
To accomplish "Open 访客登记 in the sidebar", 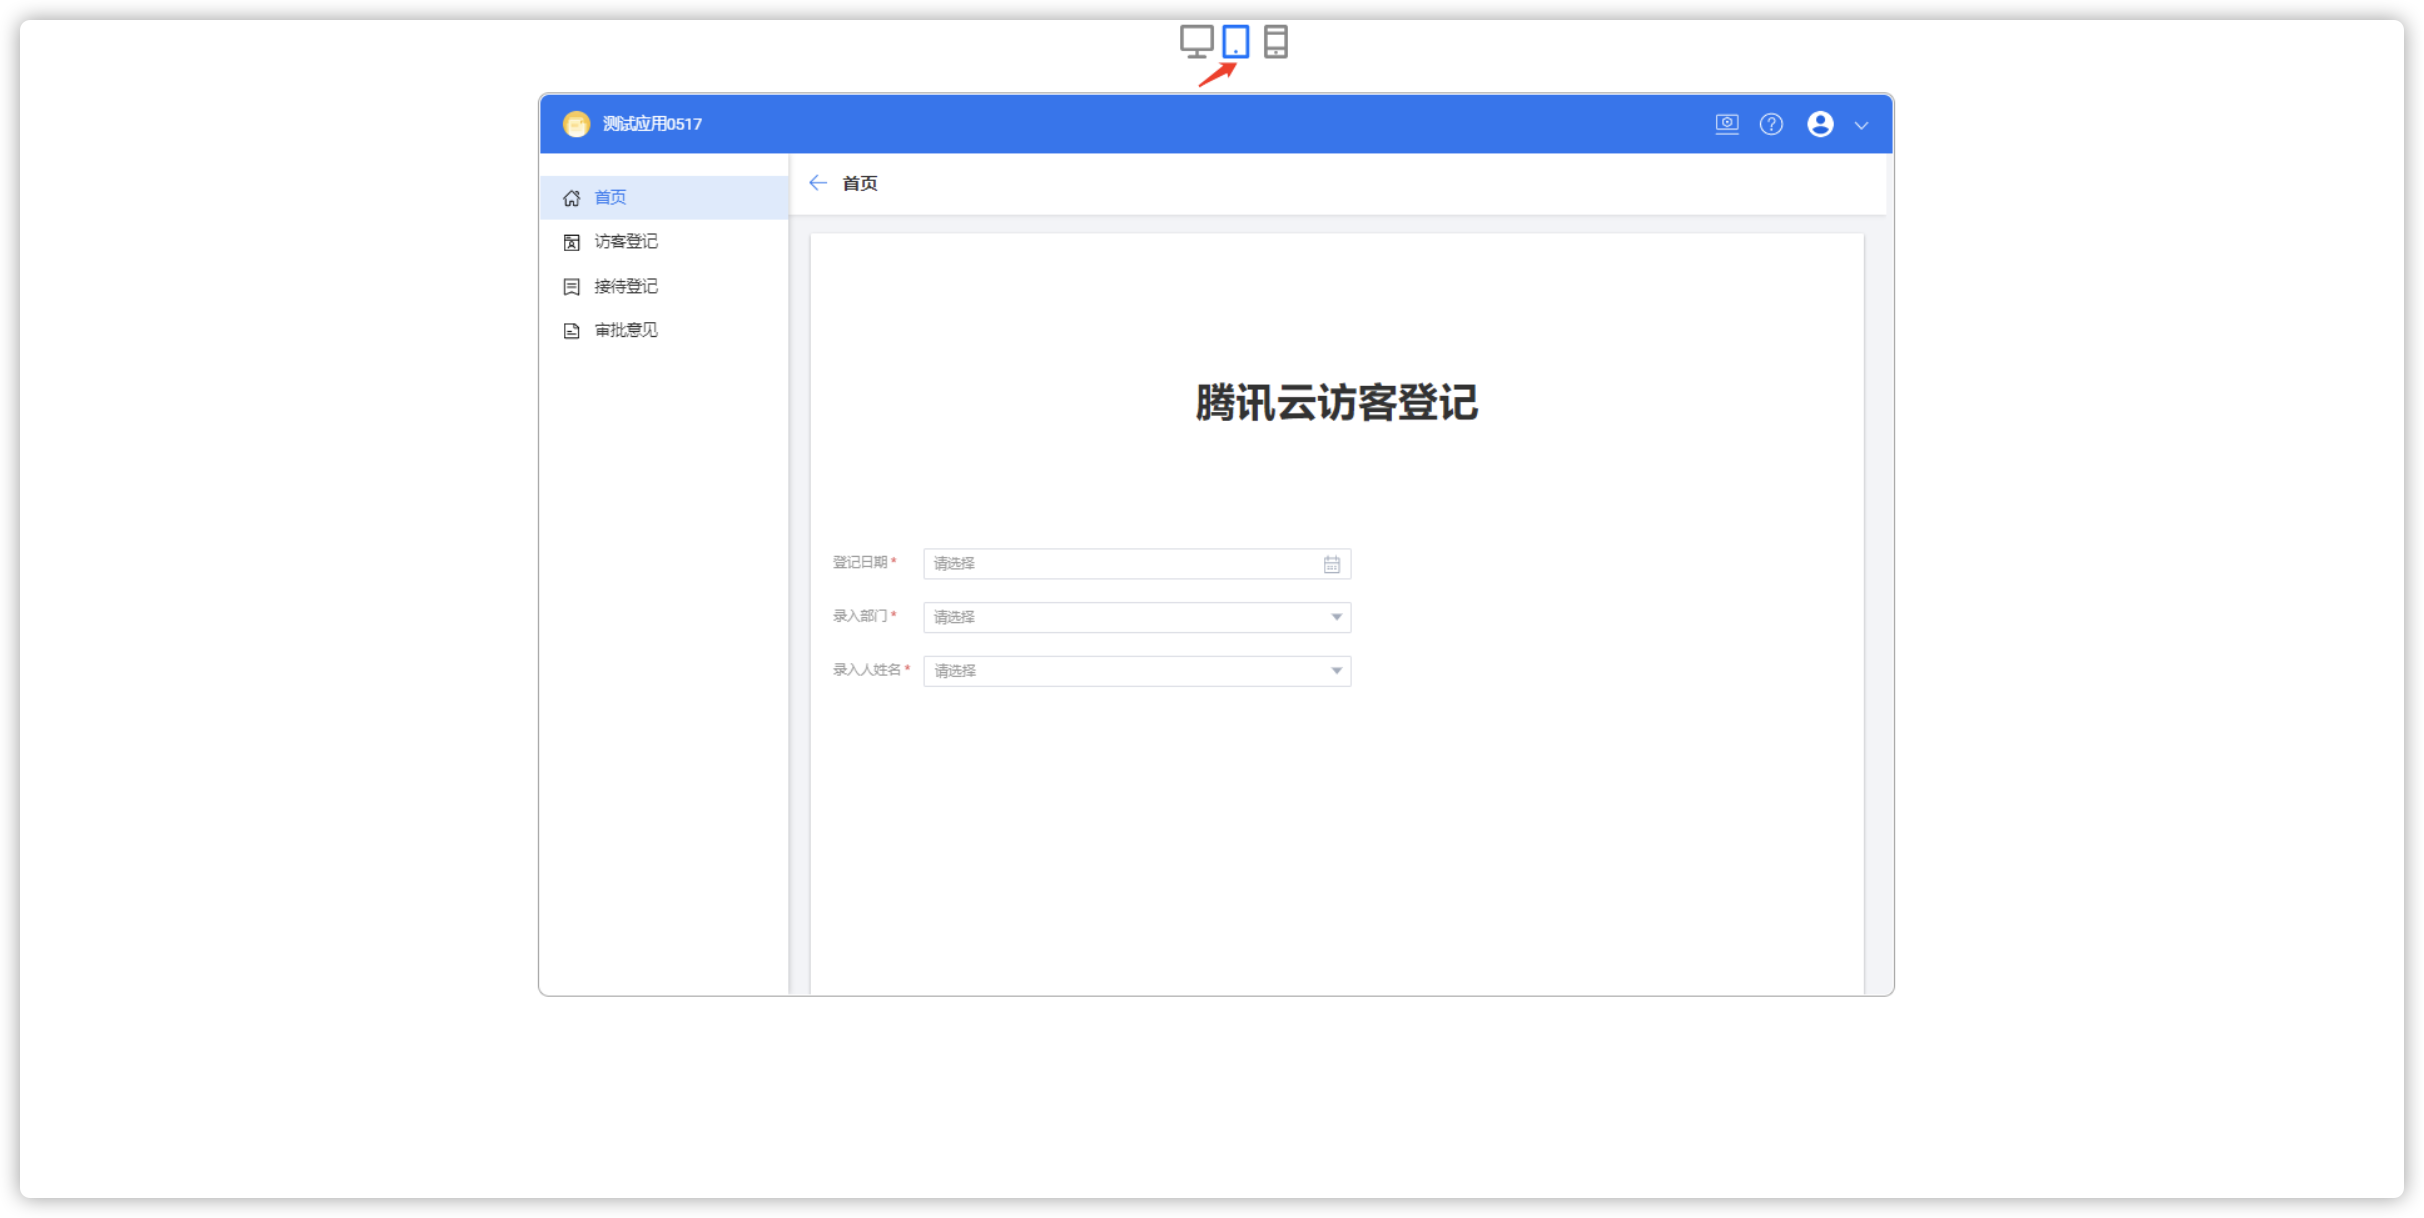I will coord(664,242).
